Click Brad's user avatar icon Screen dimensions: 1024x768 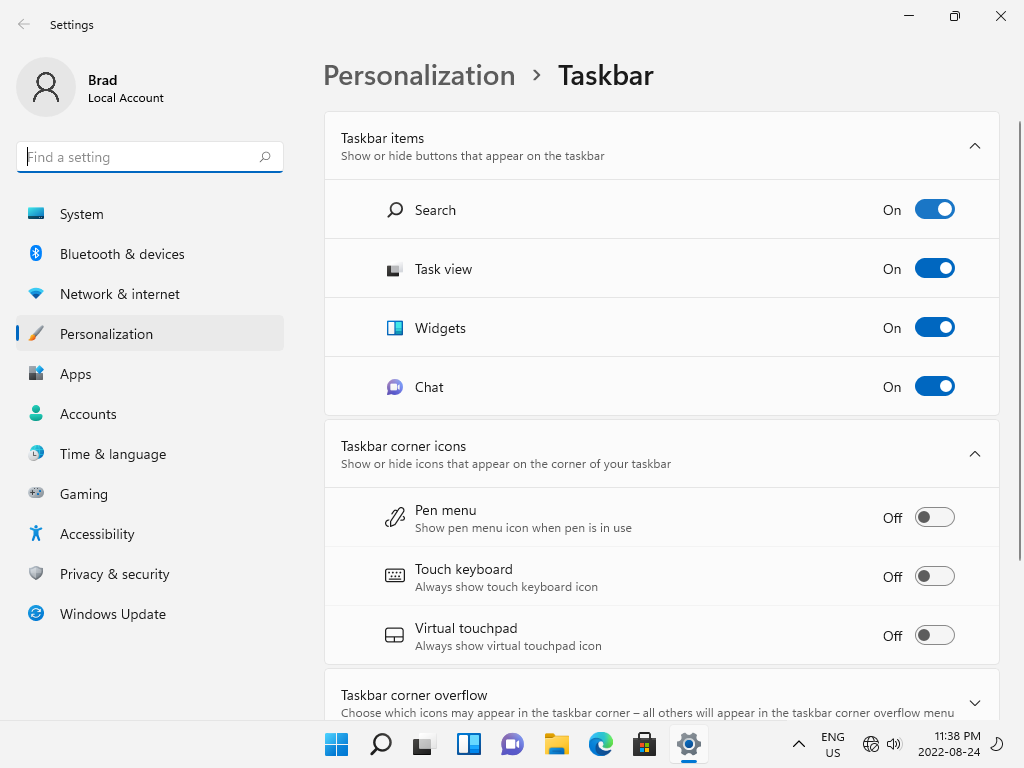point(46,87)
